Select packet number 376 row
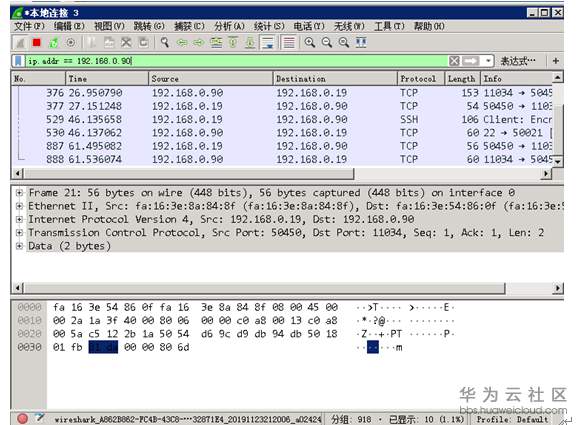The height and width of the screenshot is (425, 581). [282, 93]
